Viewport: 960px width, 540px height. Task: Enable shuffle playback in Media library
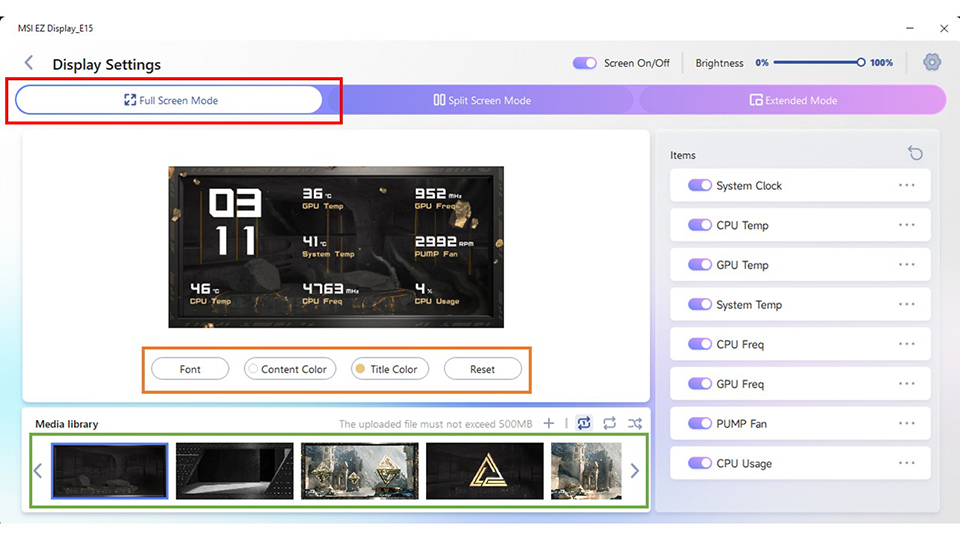click(x=635, y=423)
